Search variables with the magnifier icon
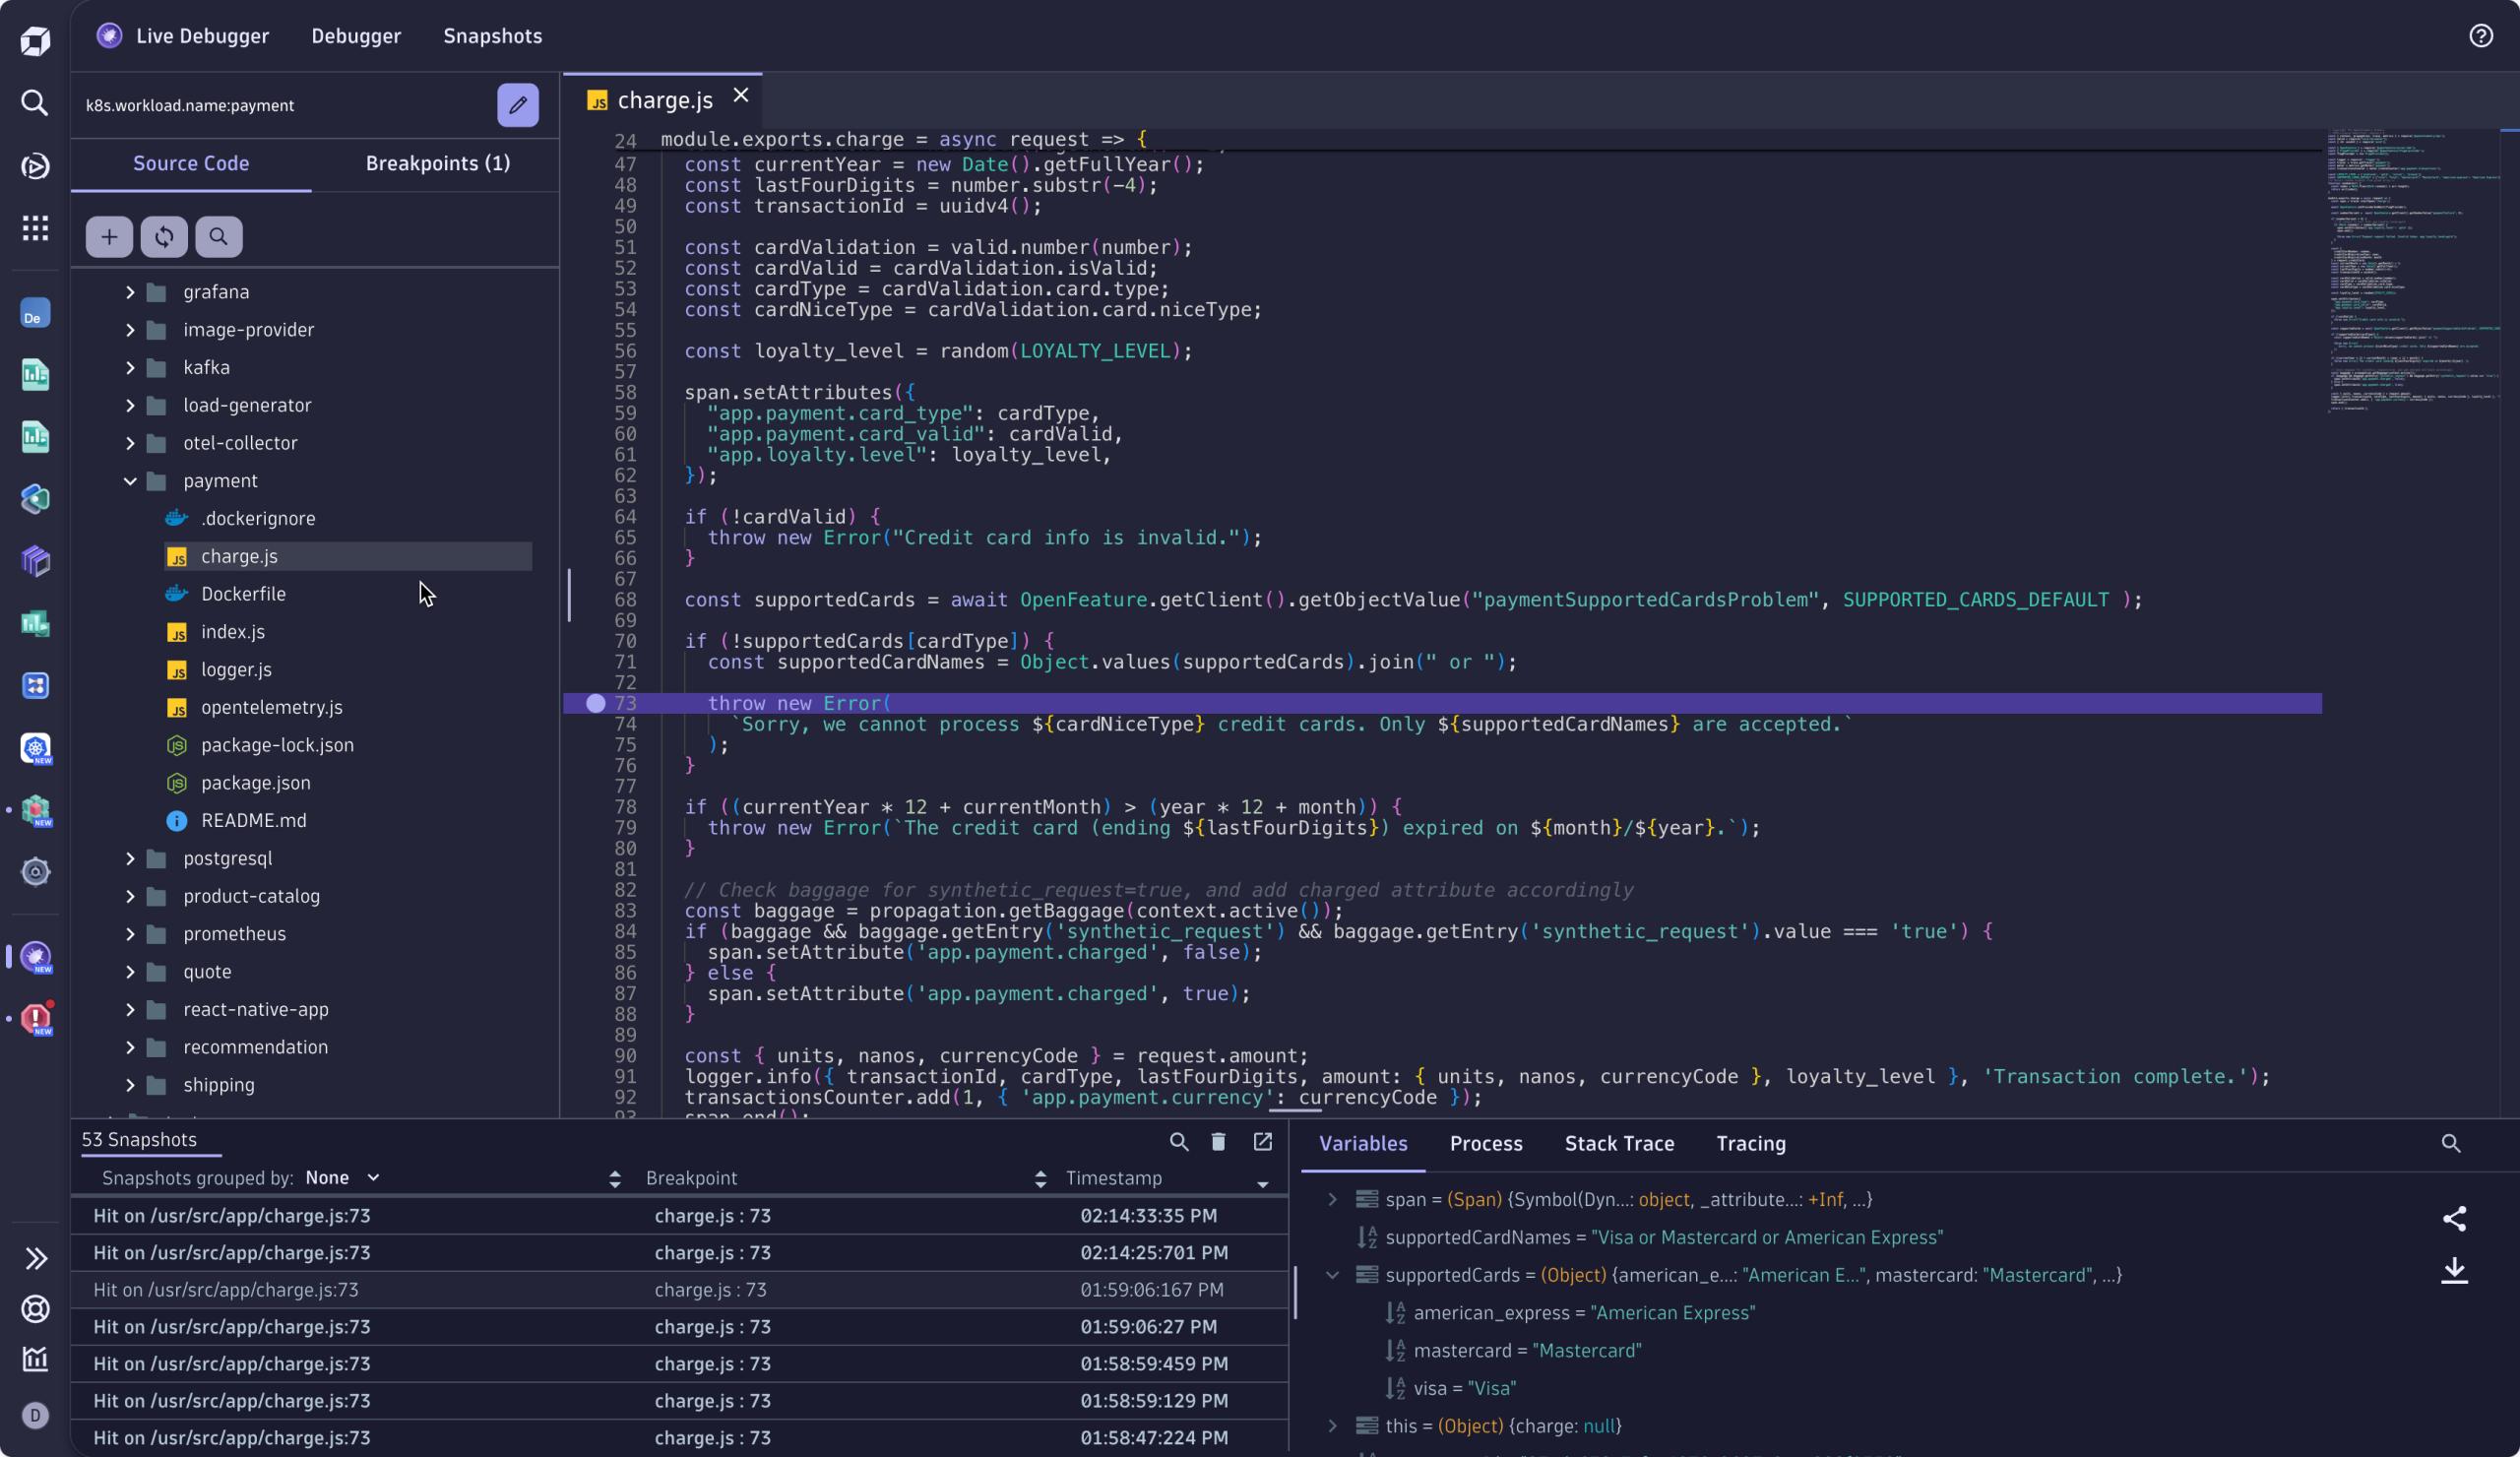The width and height of the screenshot is (2520, 1457). (2451, 1143)
